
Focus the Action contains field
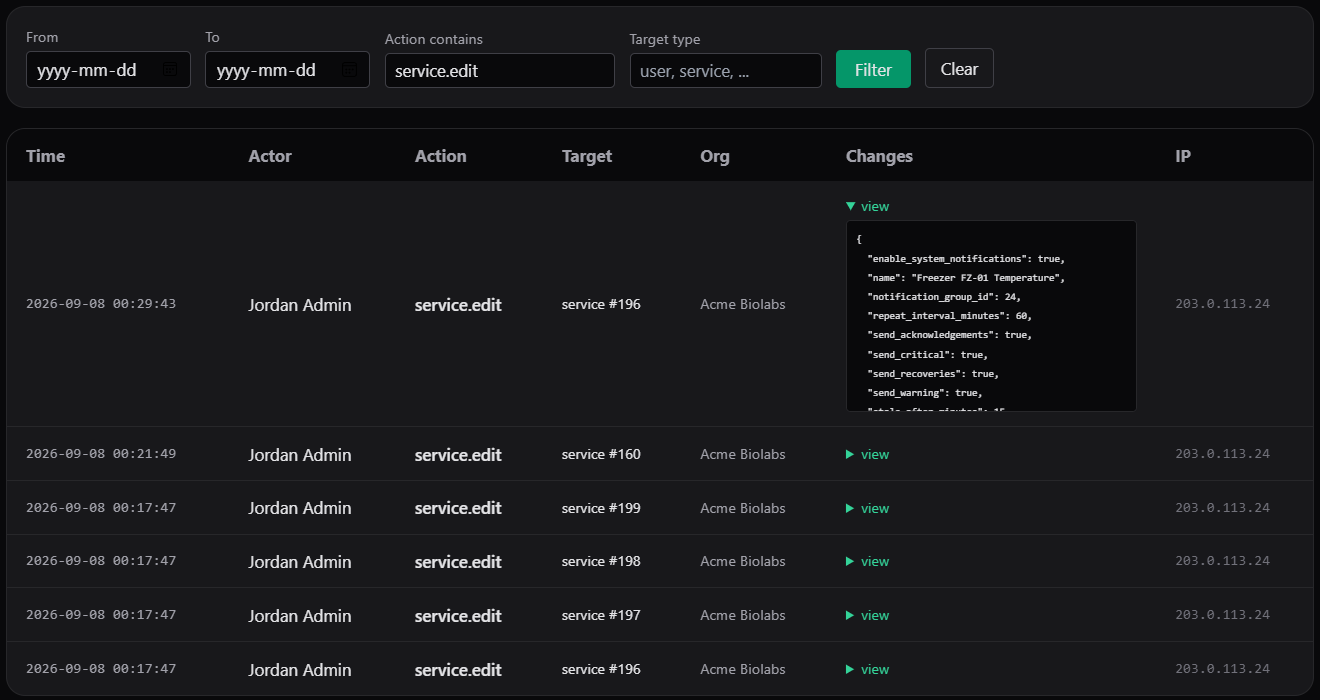click(x=499, y=70)
